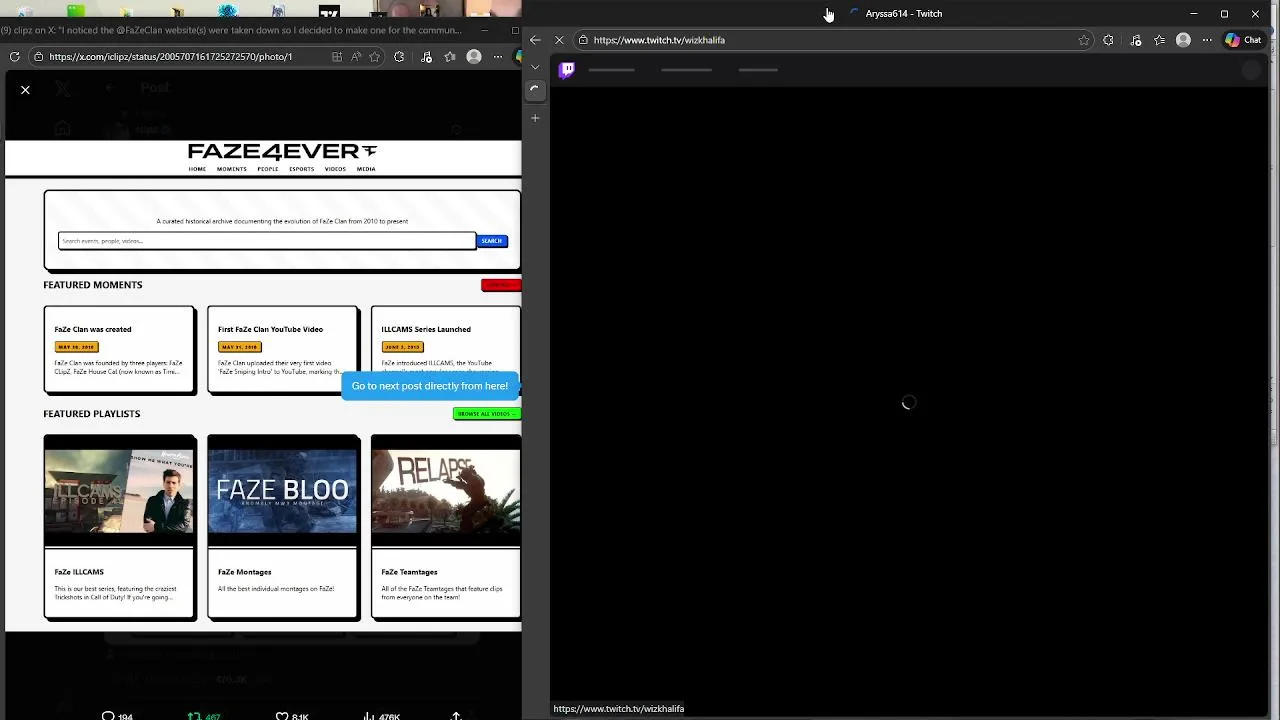Screen dimensions: 1280x720
Task: Stop loading the Twitch page
Action: (x=559, y=40)
